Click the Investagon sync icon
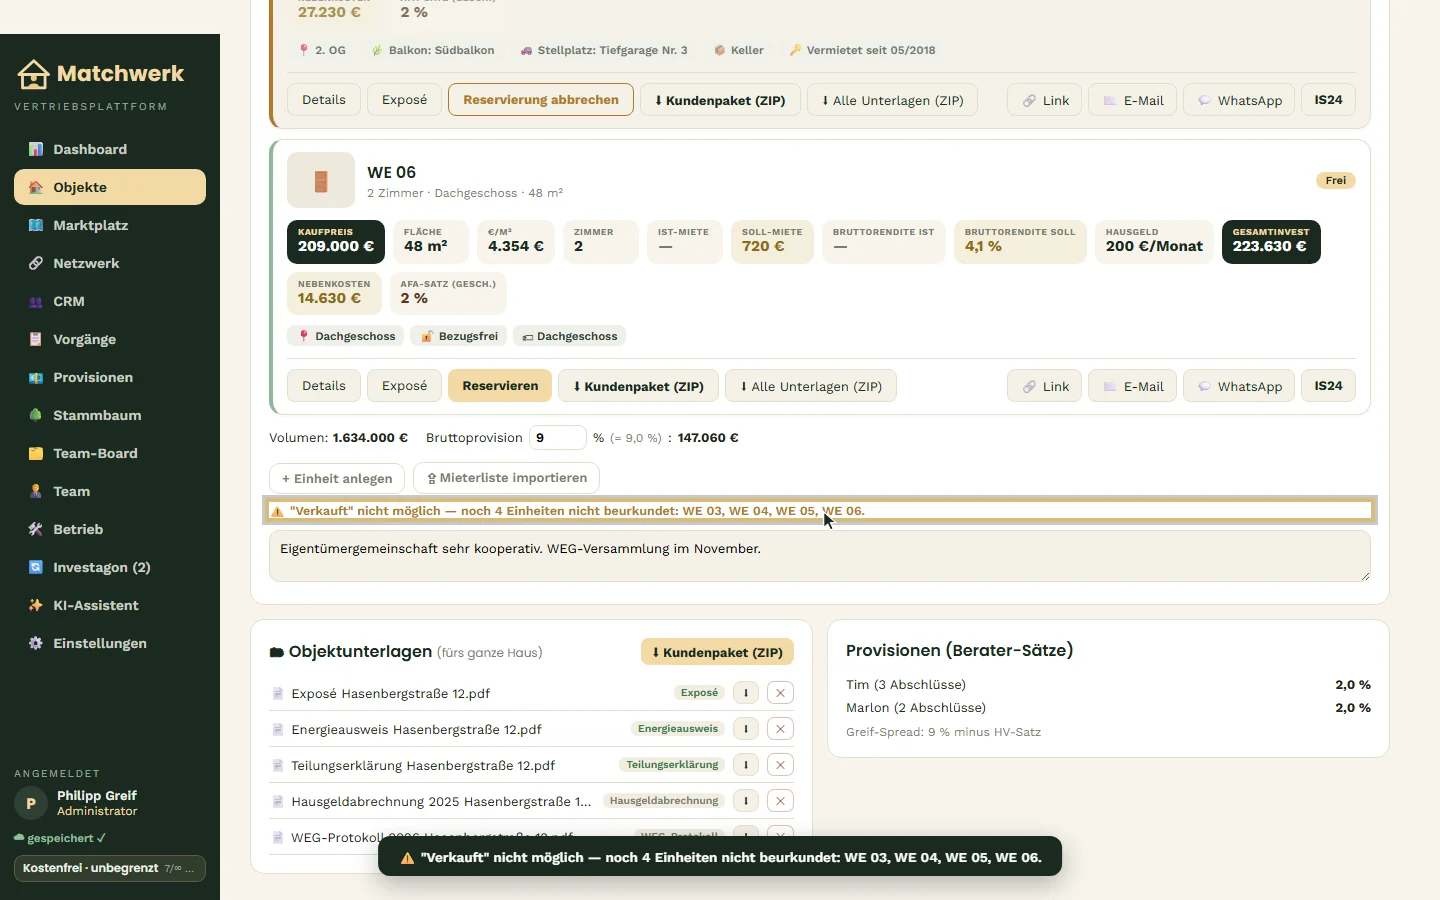 (x=36, y=567)
